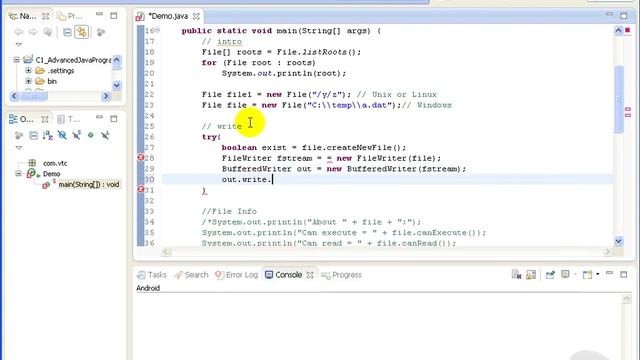Click the editor horizontal scroll-left arrow
This screenshot has width=640, height=360.
[x=166, y=252]
